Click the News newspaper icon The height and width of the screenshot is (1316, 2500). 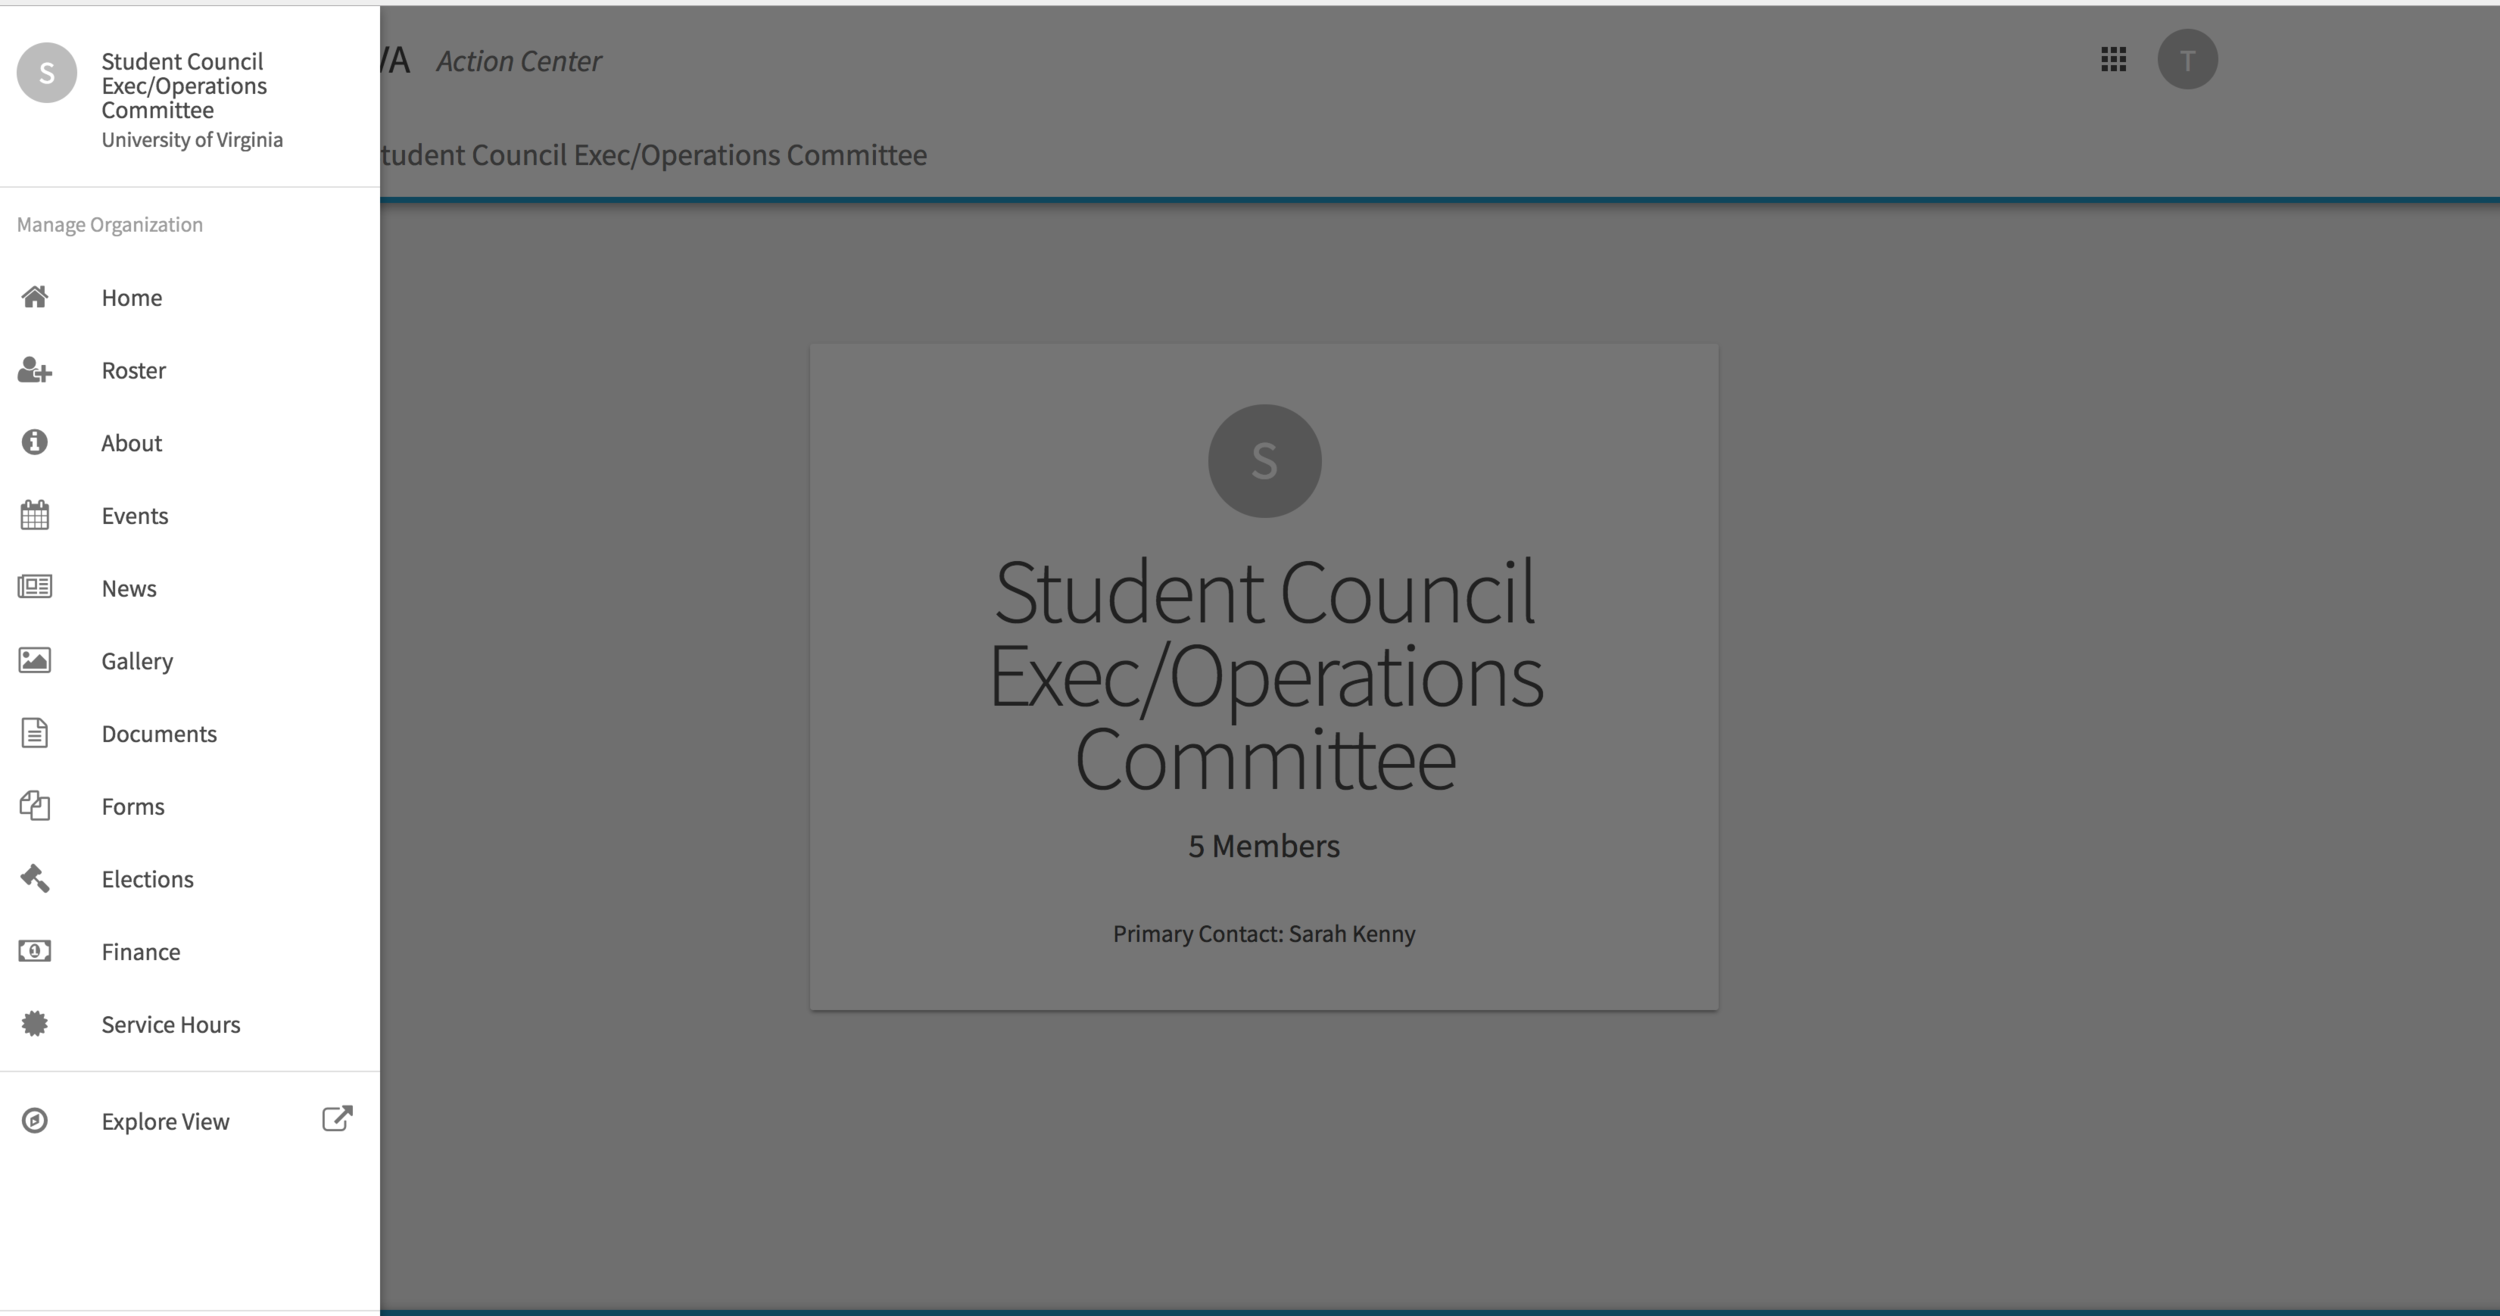coord(35,587)
